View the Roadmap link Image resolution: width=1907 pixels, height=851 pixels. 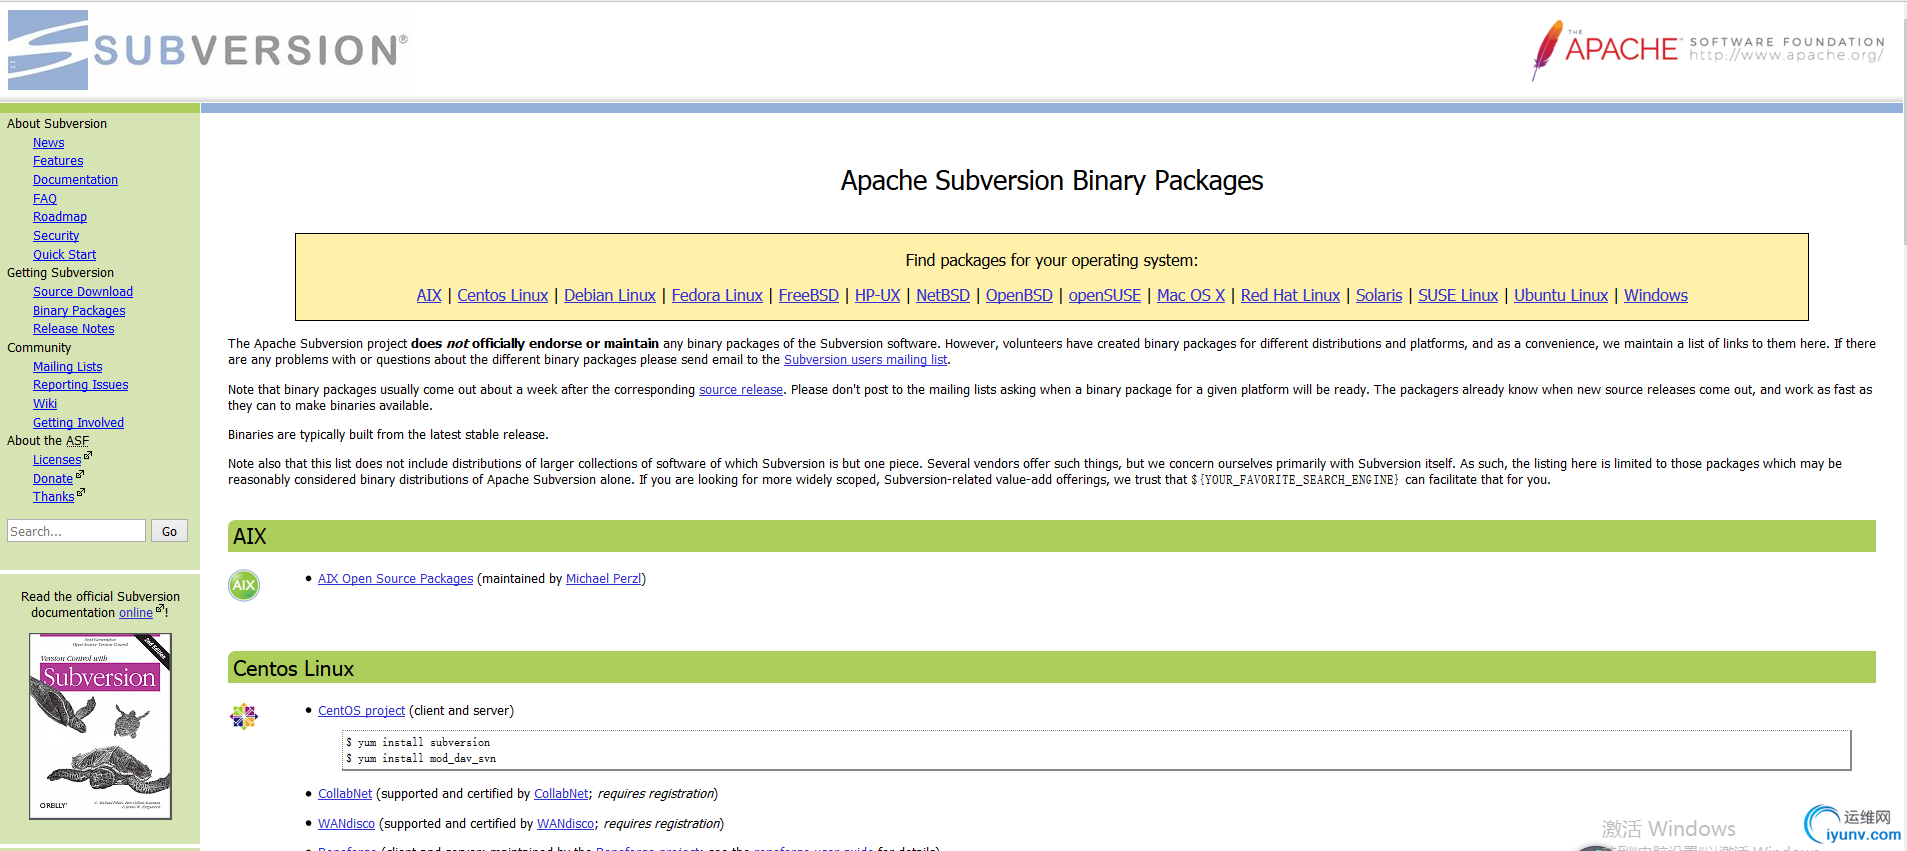point(60,217)
